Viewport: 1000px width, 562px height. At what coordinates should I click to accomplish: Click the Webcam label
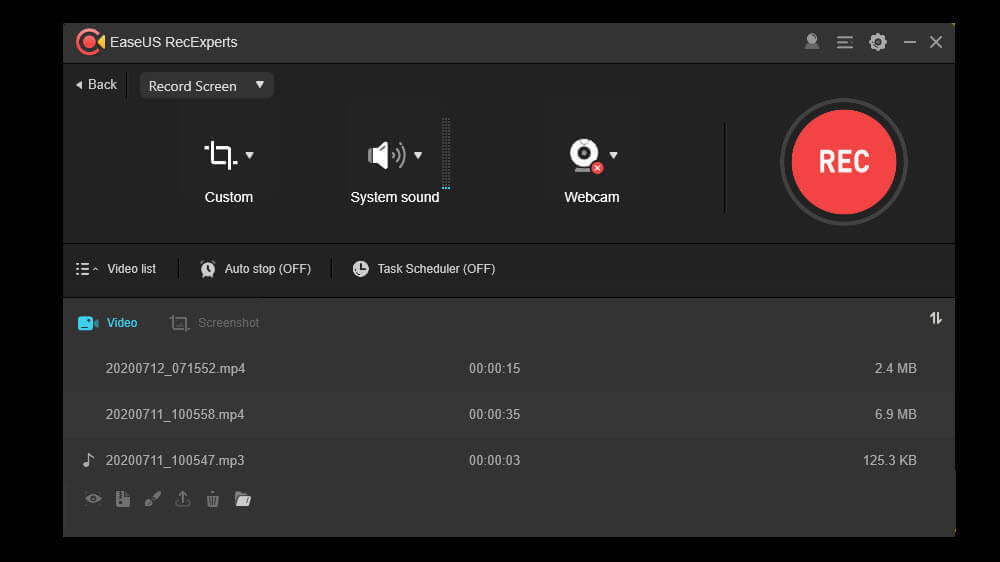[x=592, y=197]
